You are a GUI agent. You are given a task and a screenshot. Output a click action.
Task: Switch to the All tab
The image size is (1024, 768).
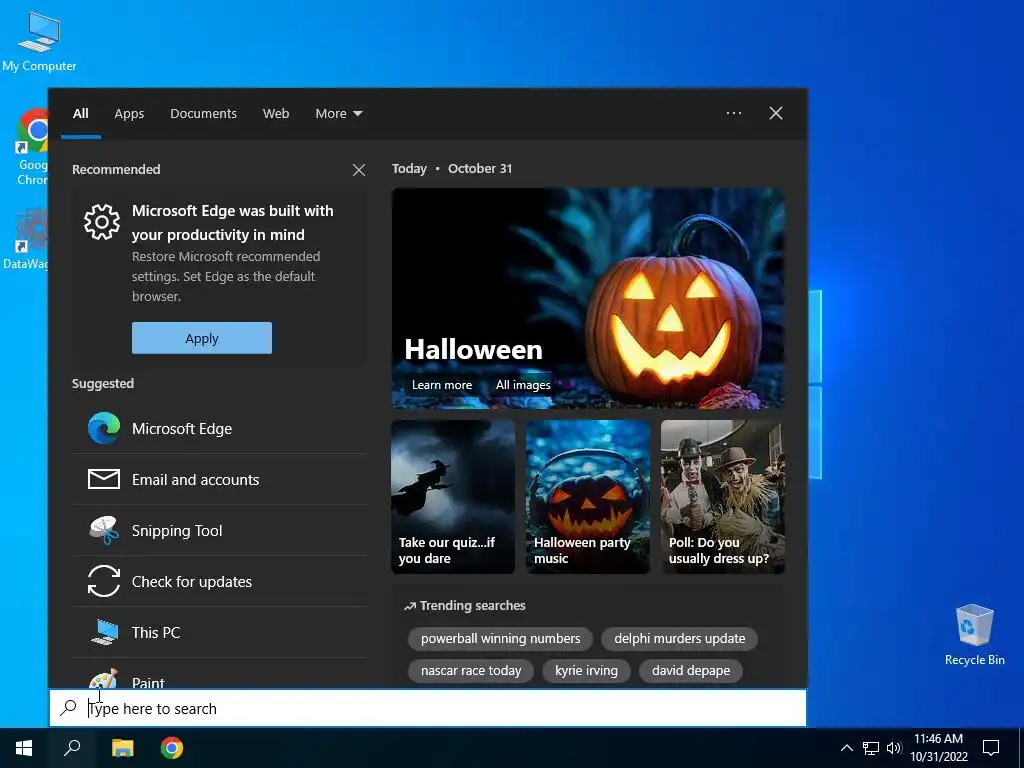(81, 114)
